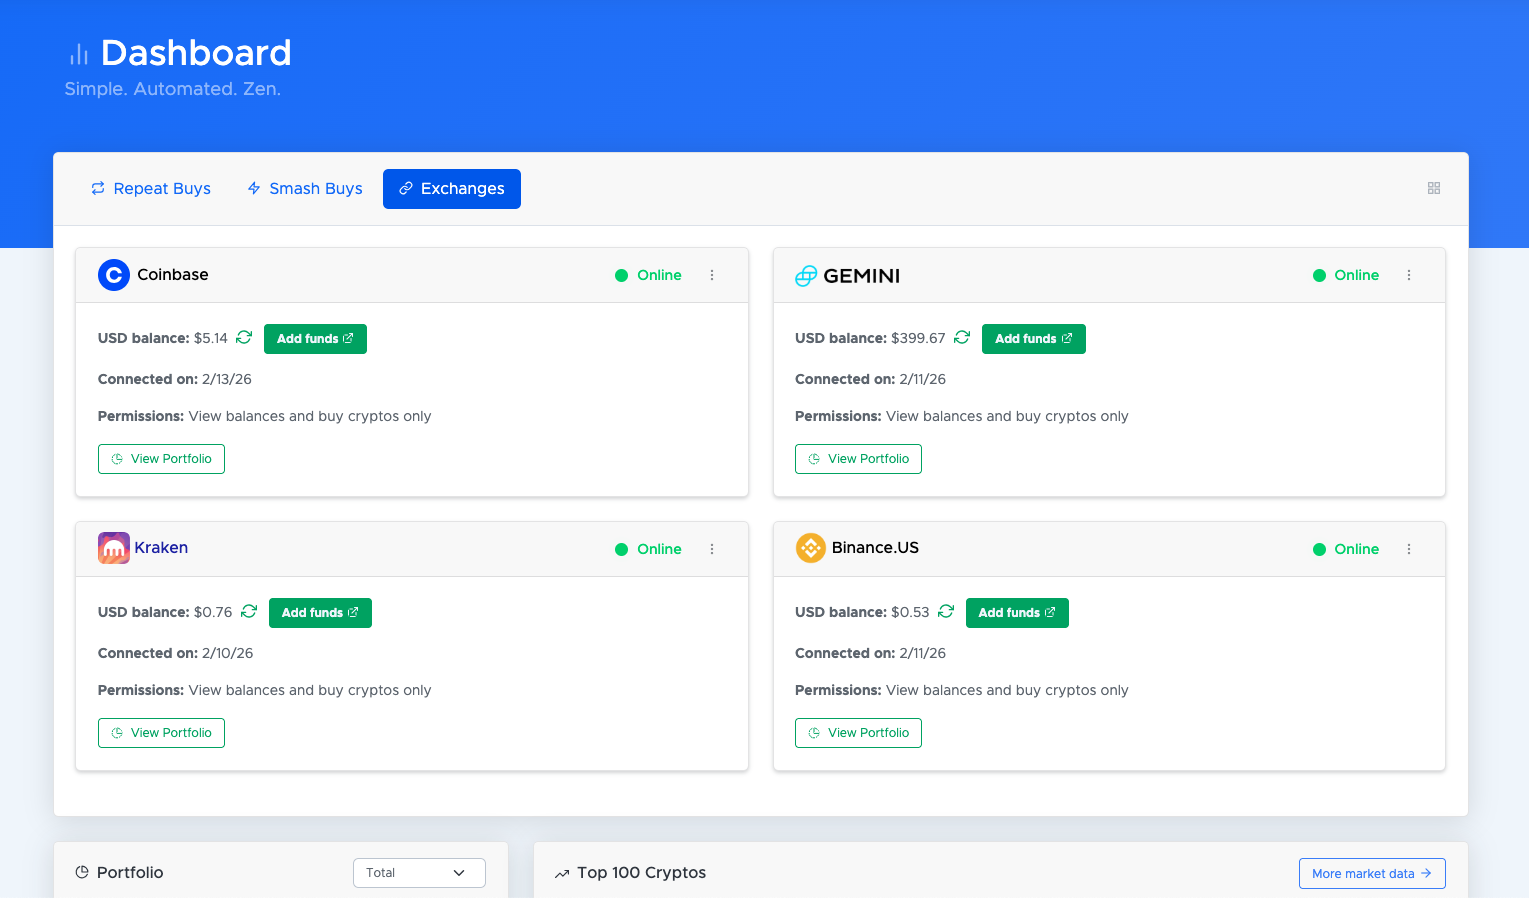Switch to the Smash Buys tab

304,188
